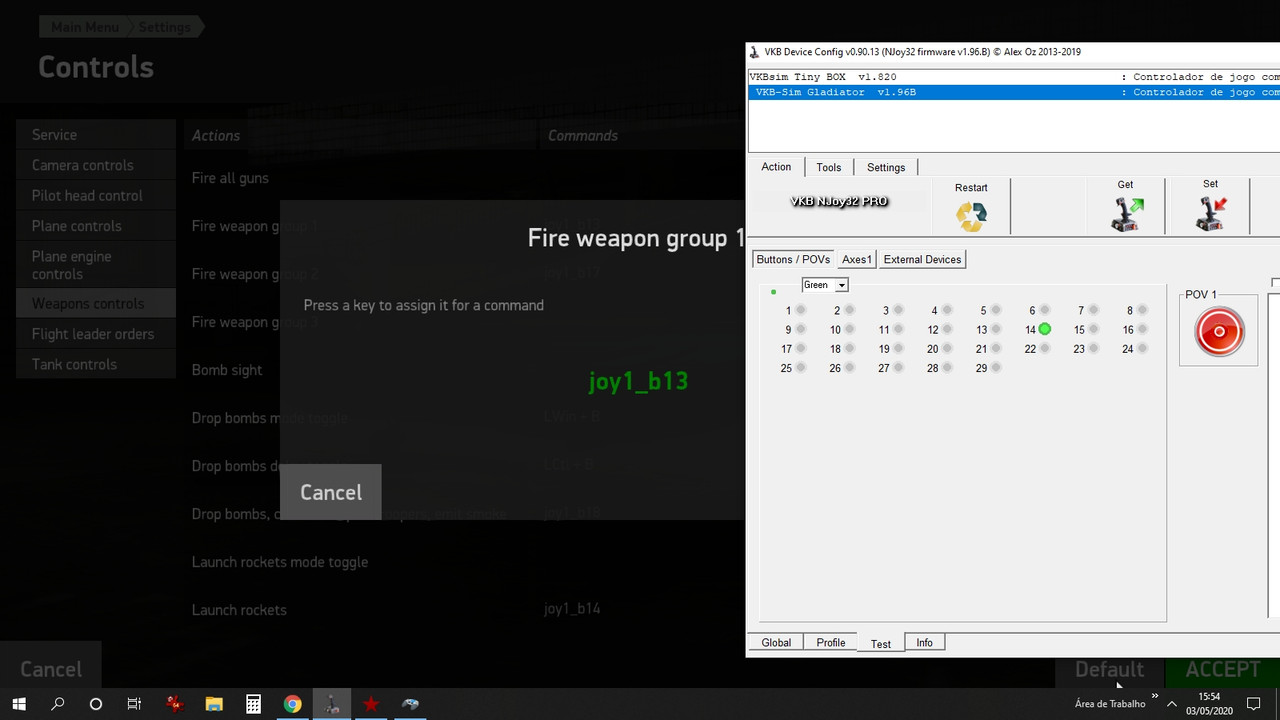Open Camera controls category

tap(96, 165)
